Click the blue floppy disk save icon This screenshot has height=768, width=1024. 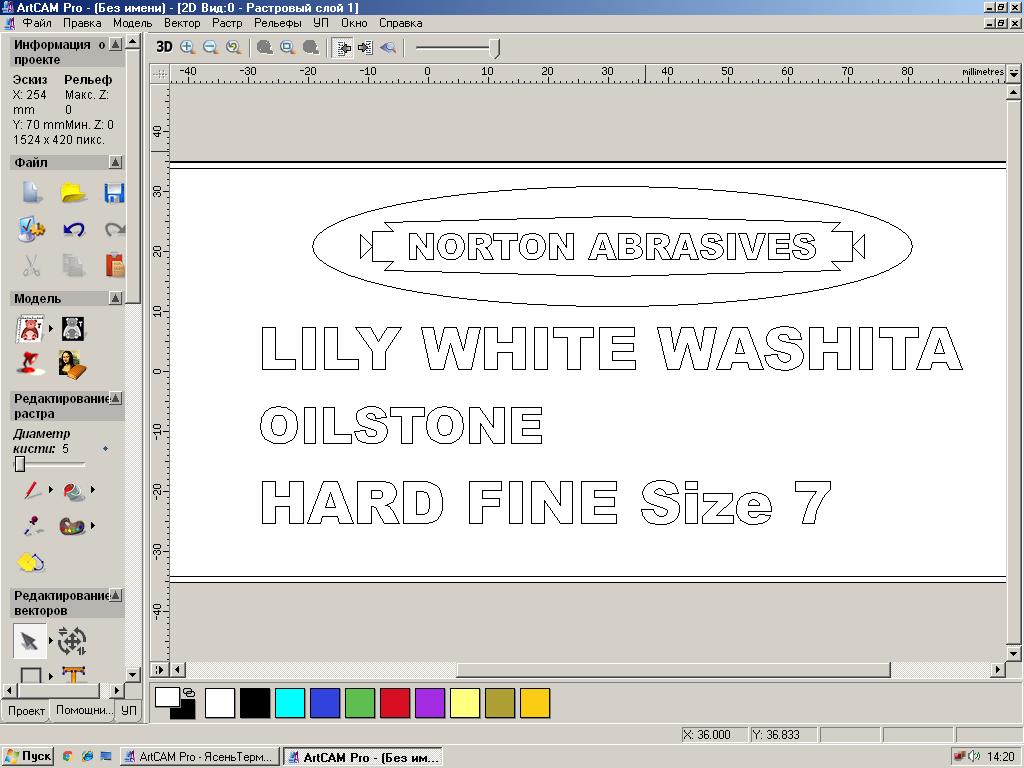[x=114, y=193]
